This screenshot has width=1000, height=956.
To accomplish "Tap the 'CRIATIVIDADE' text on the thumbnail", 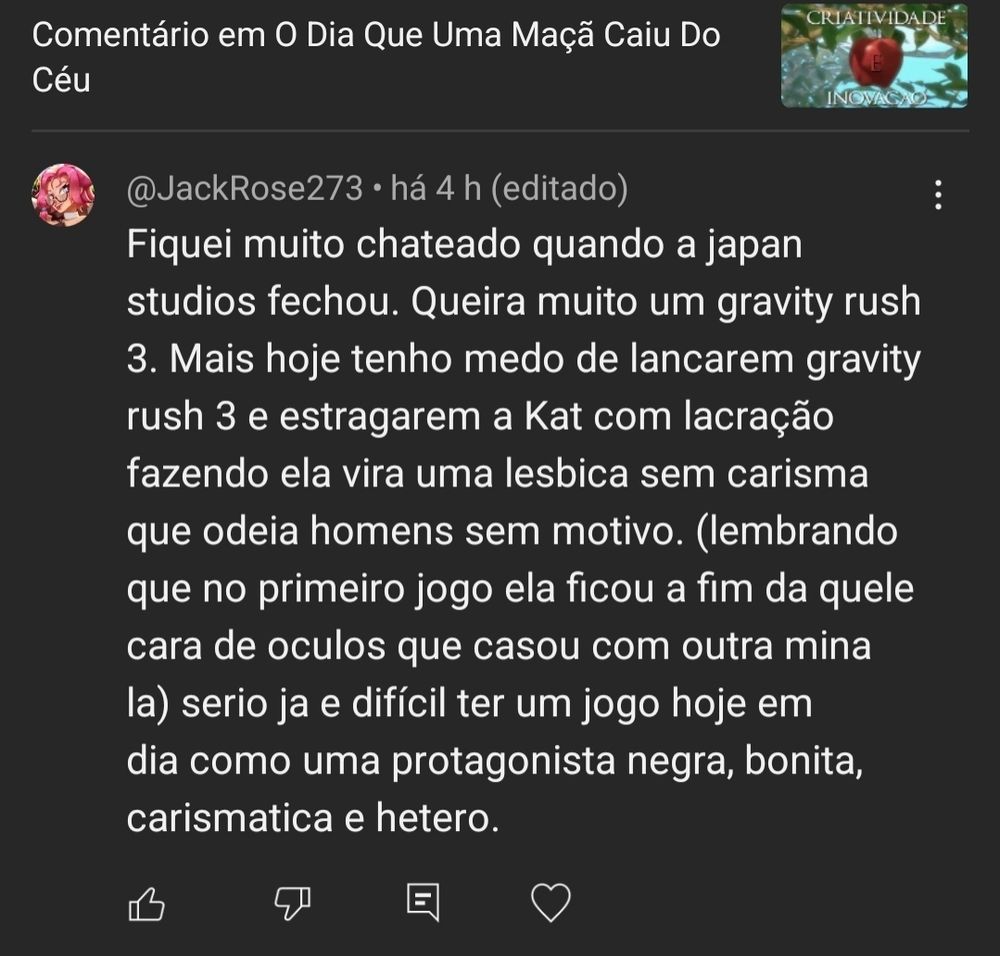I will pos(876,17).
